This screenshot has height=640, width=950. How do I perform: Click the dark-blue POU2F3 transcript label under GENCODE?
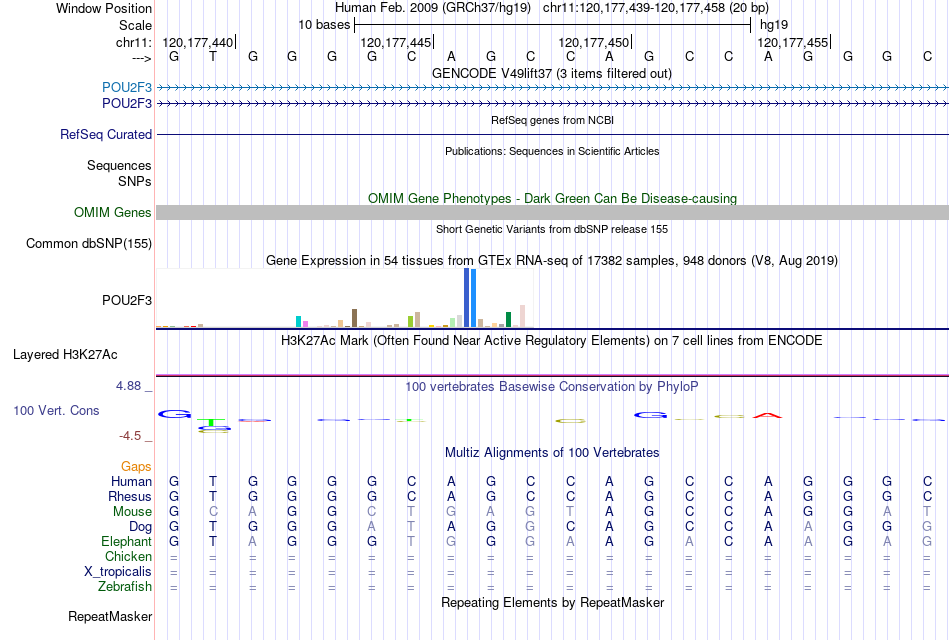pos(127,104)
